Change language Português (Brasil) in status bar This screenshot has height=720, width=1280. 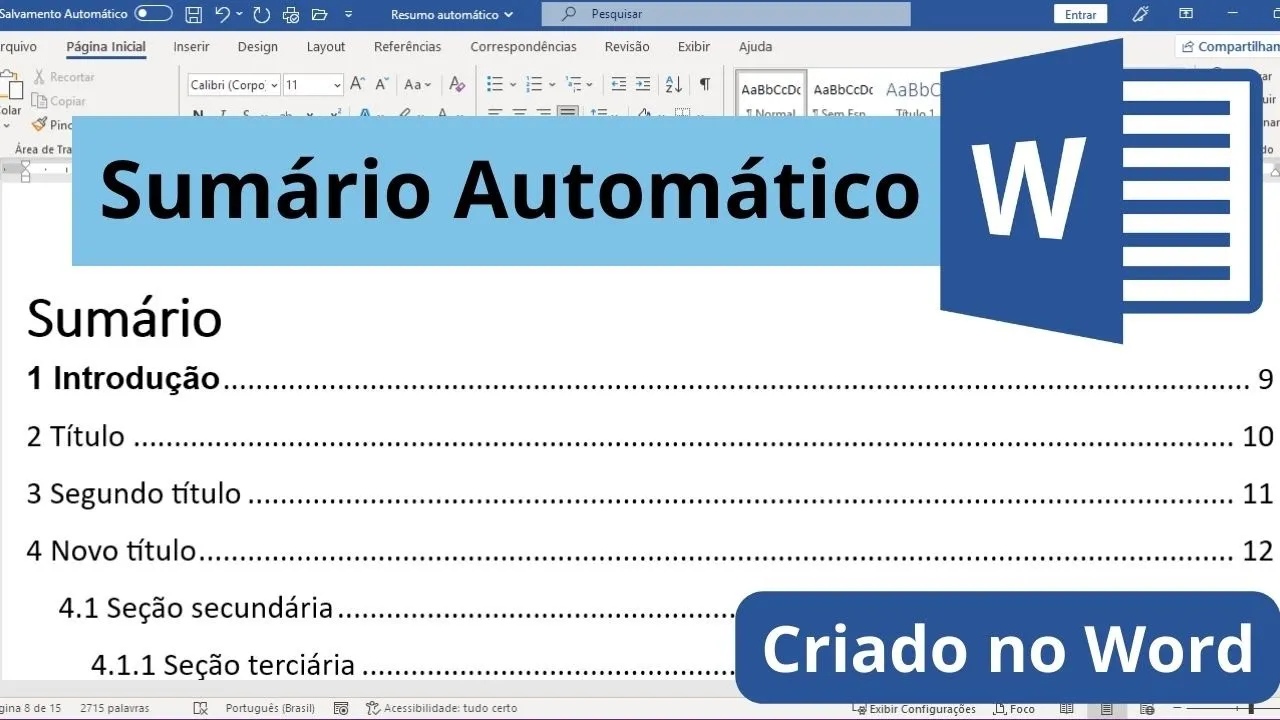(270, 708)
